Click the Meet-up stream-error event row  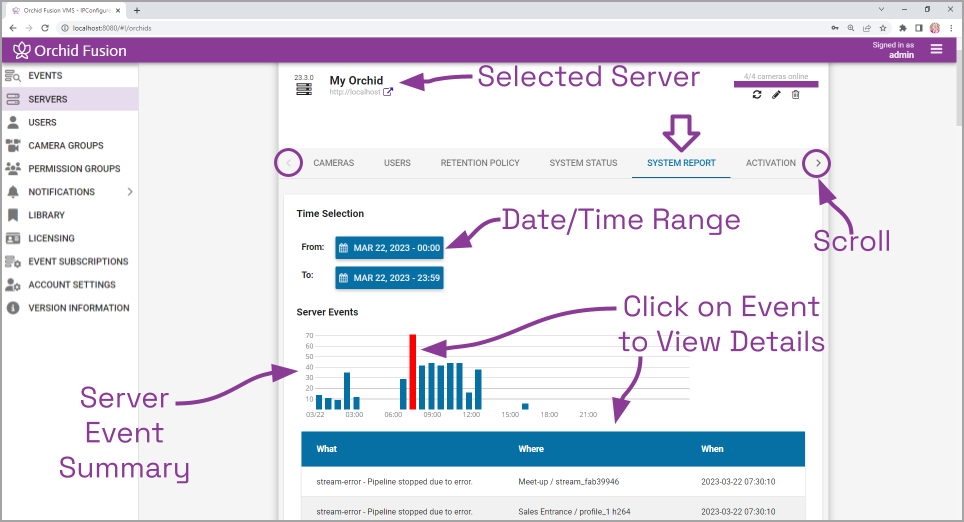(x=553, y=482)
